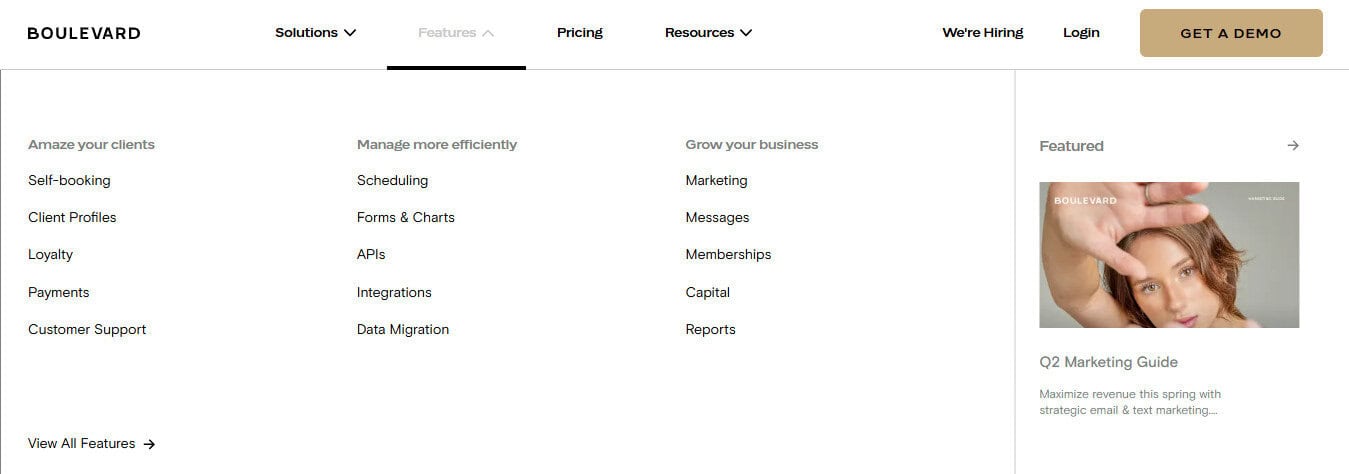The height and width of the screenshot is (474, 1349).
Task: Open Self-booking feature page
Action: coord(69,181)
